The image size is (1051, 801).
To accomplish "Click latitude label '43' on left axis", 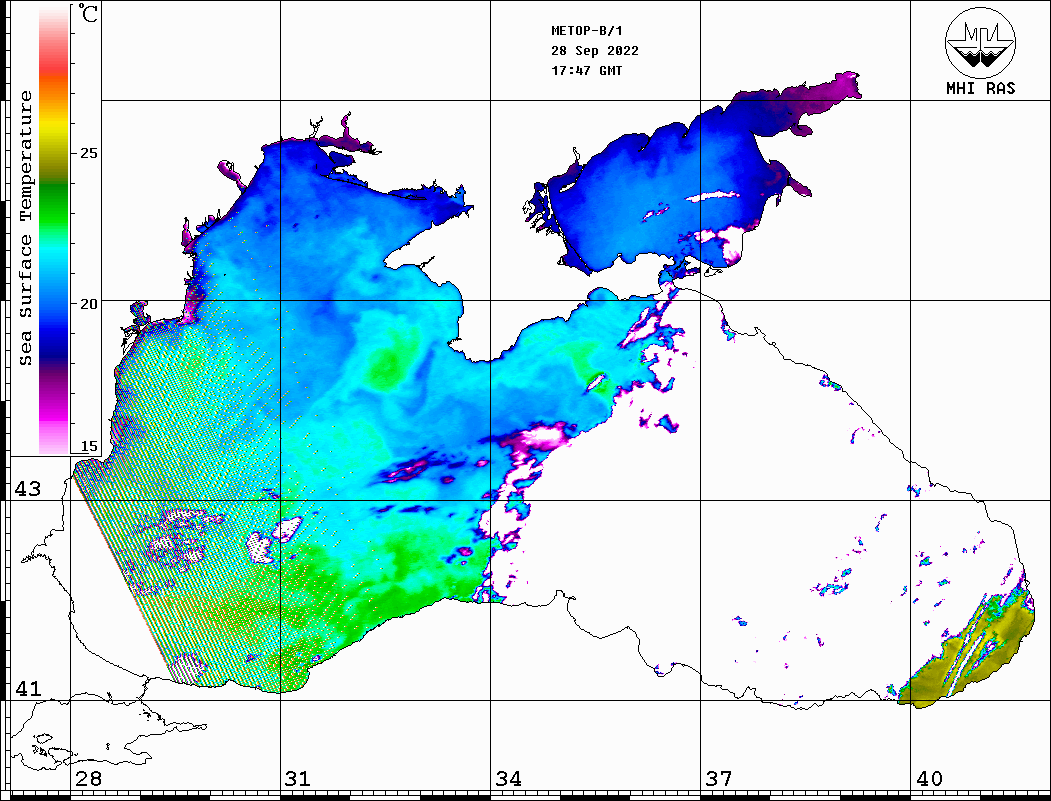I will coord(27,489).
